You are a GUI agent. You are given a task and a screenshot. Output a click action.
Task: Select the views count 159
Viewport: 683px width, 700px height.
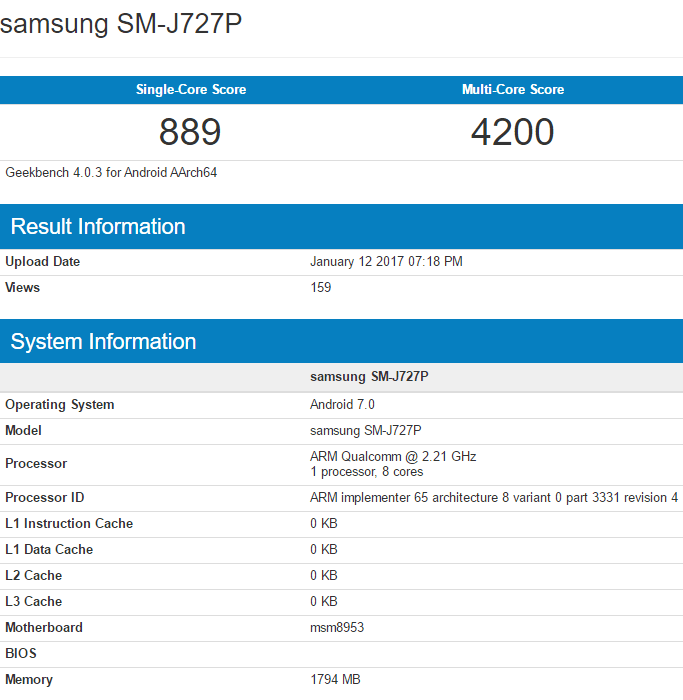[x=321, y=287]
